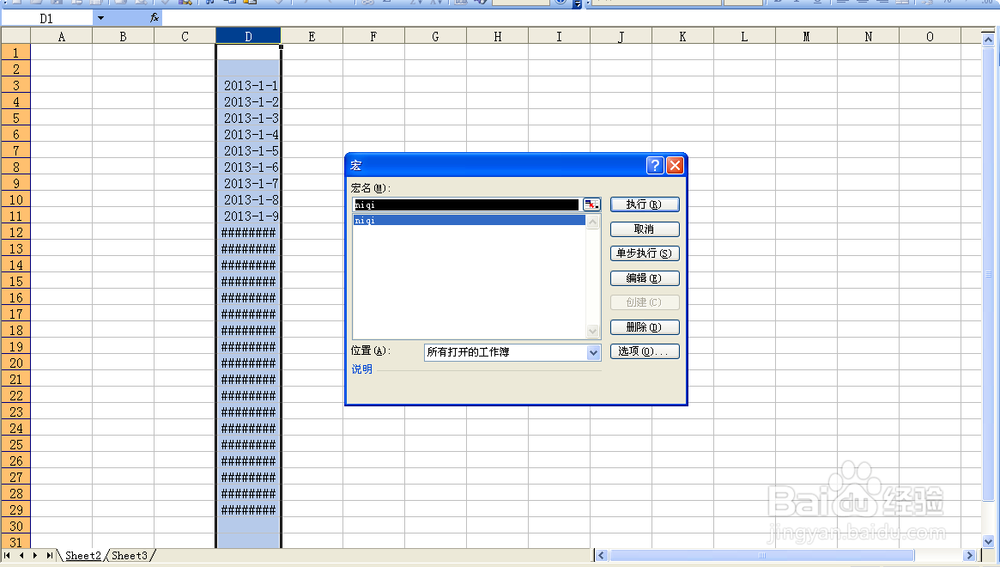Click the worksheet vertical scrollbar thumb
Image resolution: width=1000 pixels, height=567 pixels.
(x=988, y=274)
